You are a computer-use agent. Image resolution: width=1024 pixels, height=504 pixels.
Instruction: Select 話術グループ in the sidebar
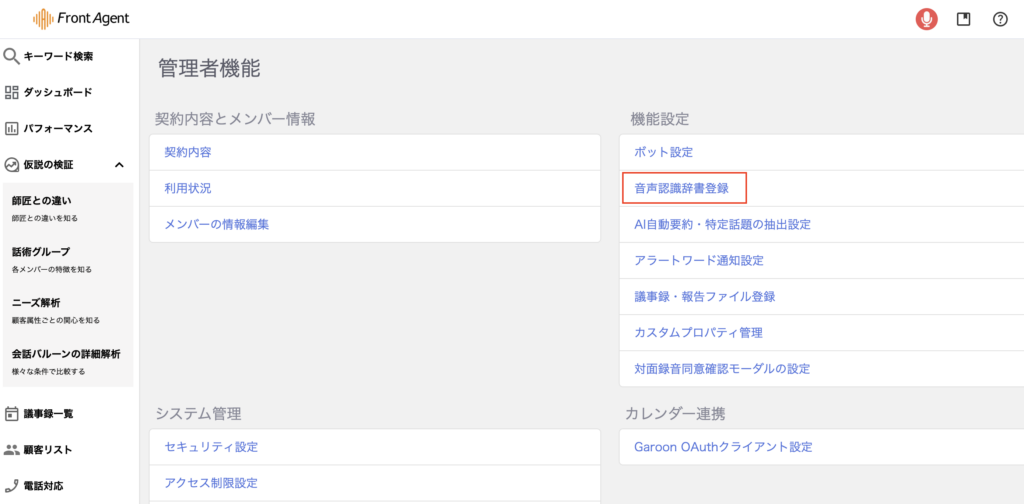point(41,251)
